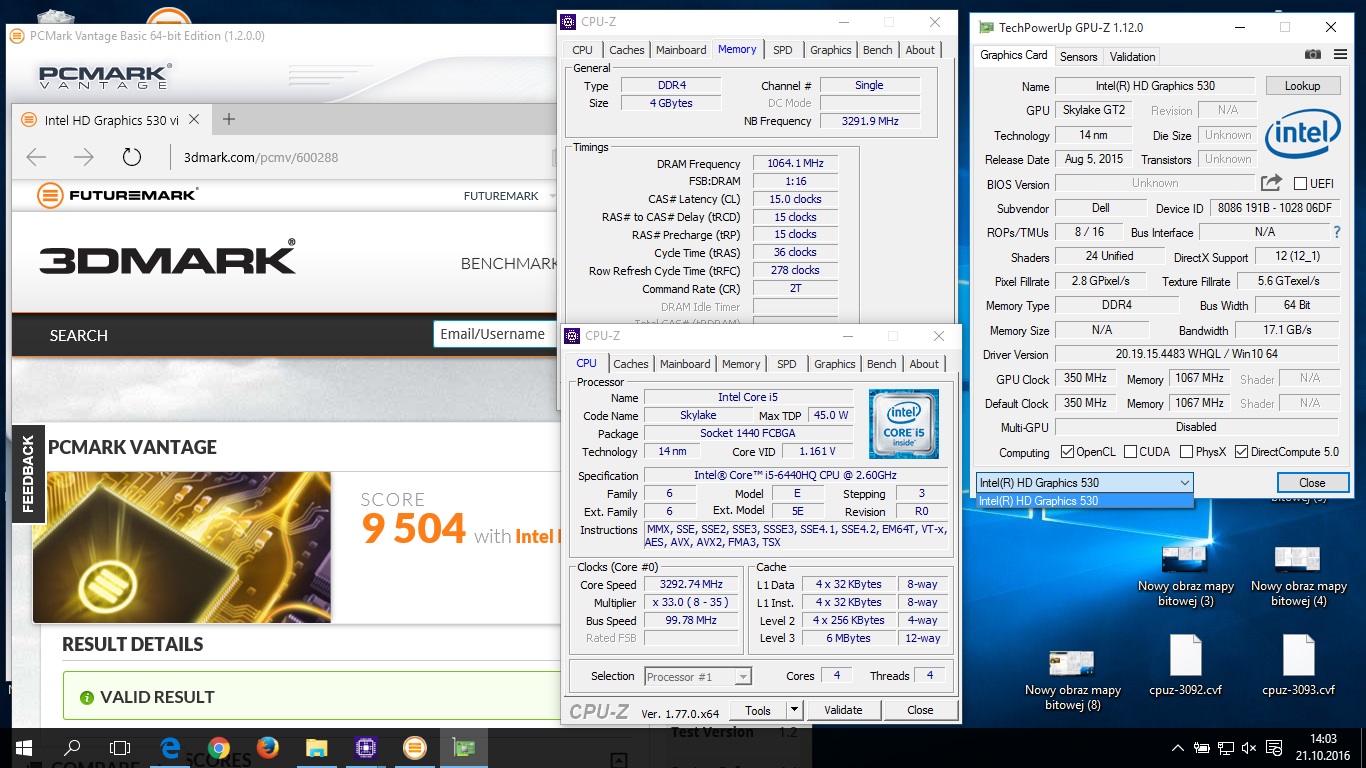Expand the GPU selection dropdown in GPU-Z
Viewport: 1366px width, 768px height.
pos(1184,483)
